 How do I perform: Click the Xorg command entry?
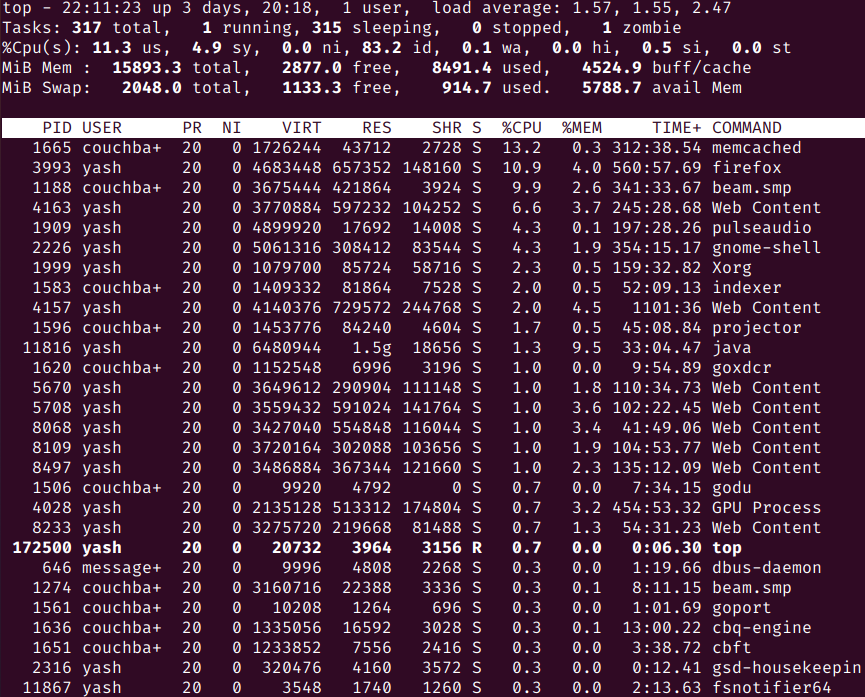731,268
